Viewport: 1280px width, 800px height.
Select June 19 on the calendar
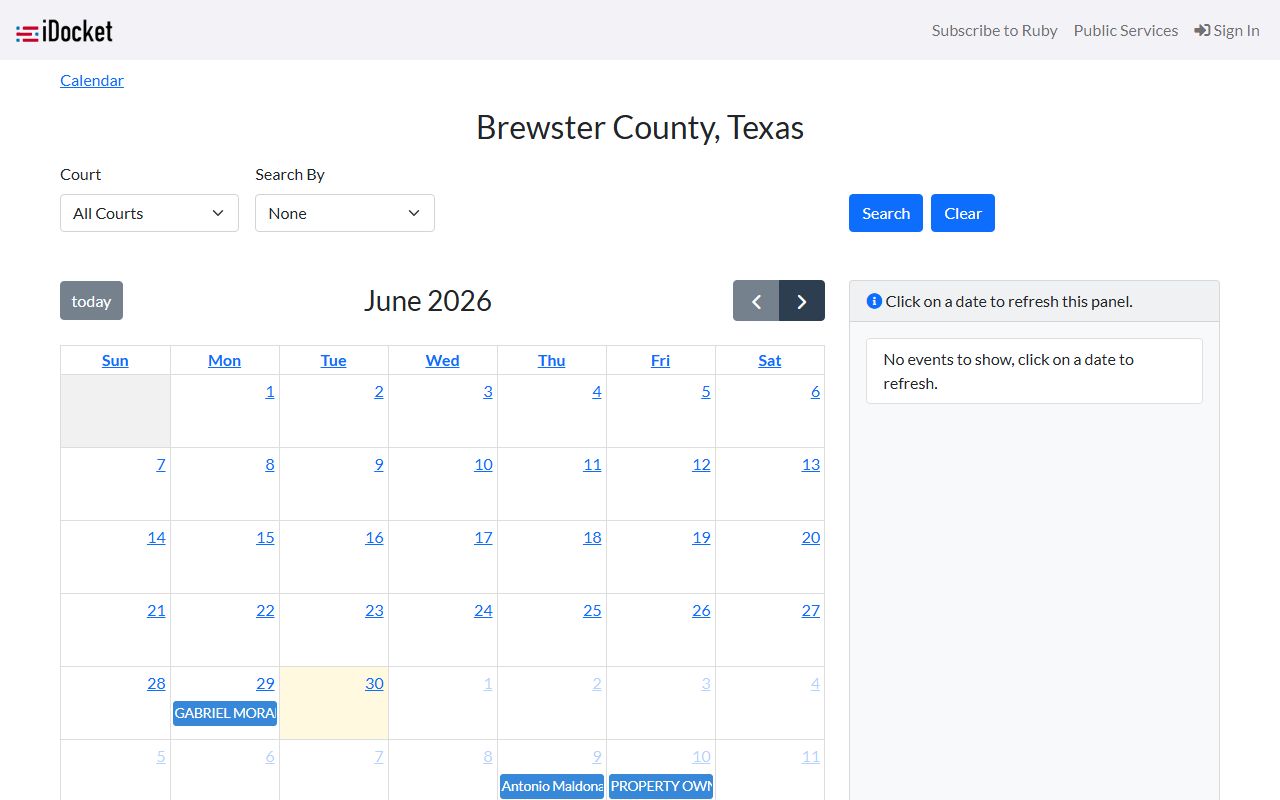701,537
